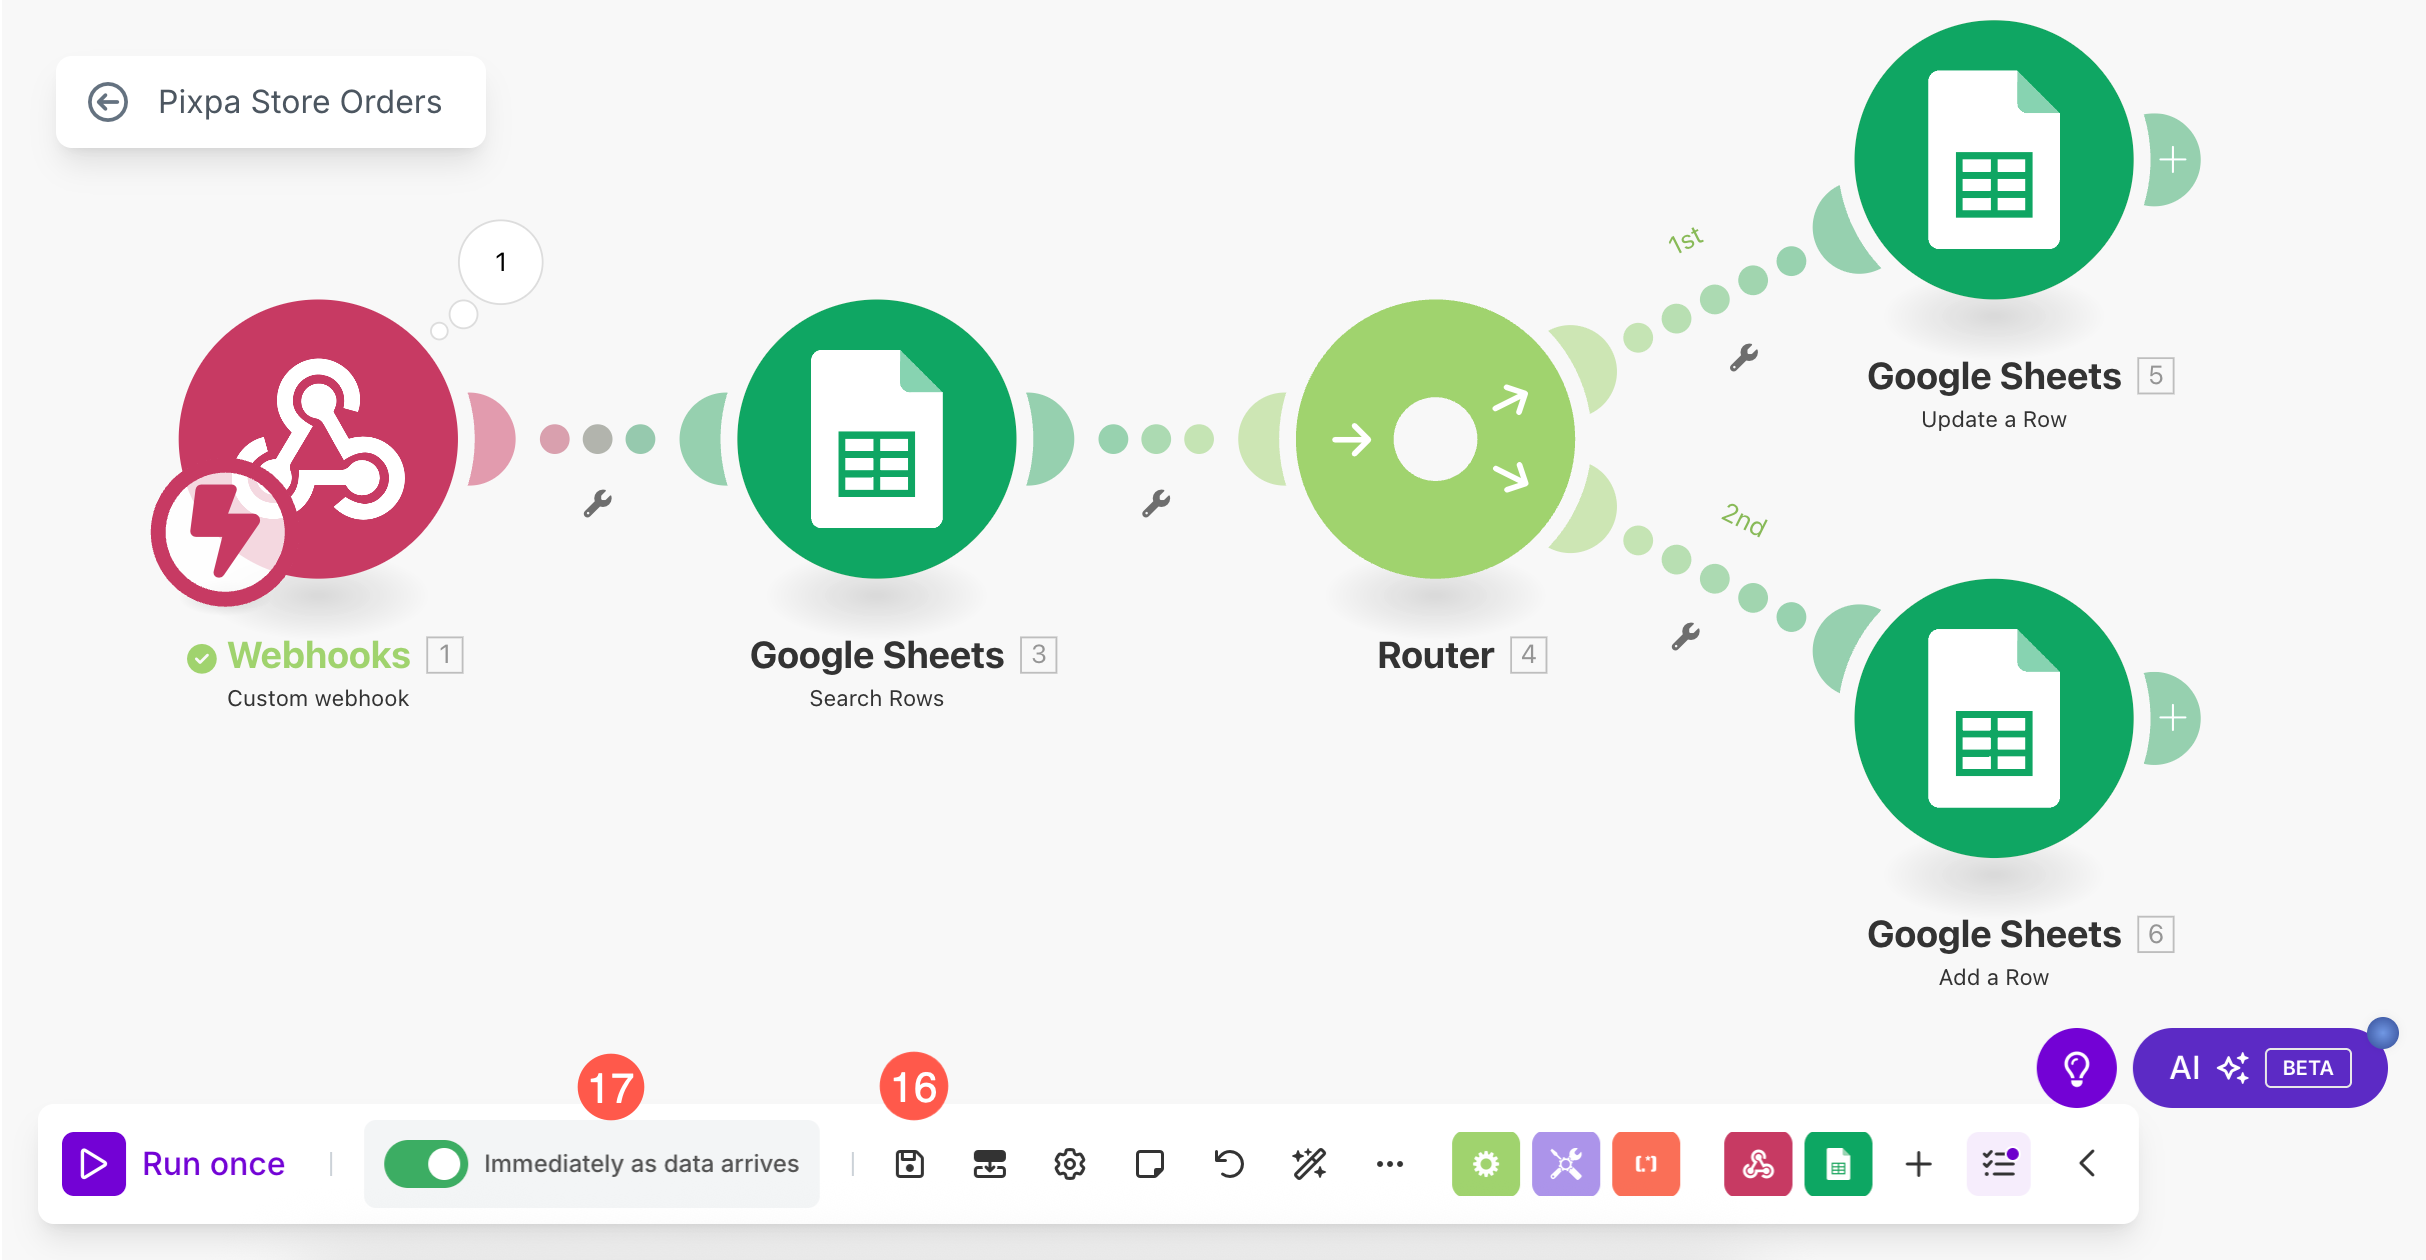Click the Add a Row label

point(1994,978)
